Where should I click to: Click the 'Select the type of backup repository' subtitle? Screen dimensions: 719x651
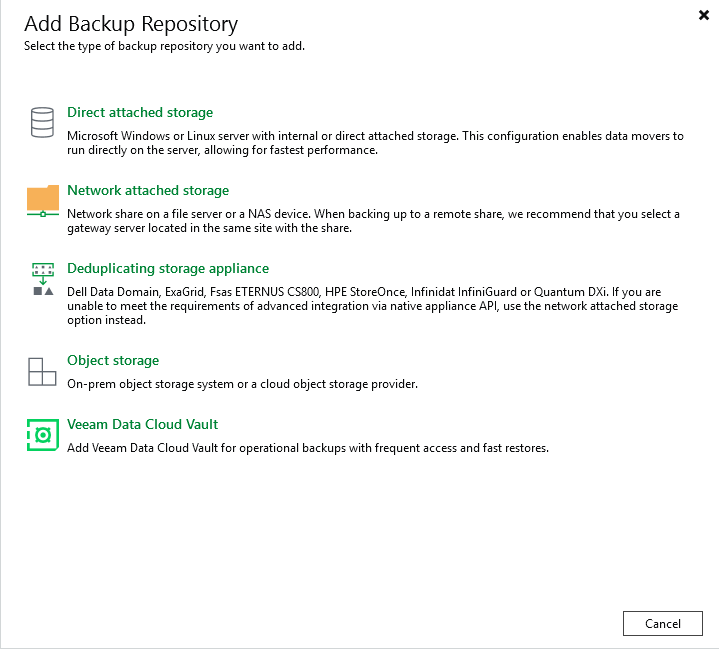[164, 46]
